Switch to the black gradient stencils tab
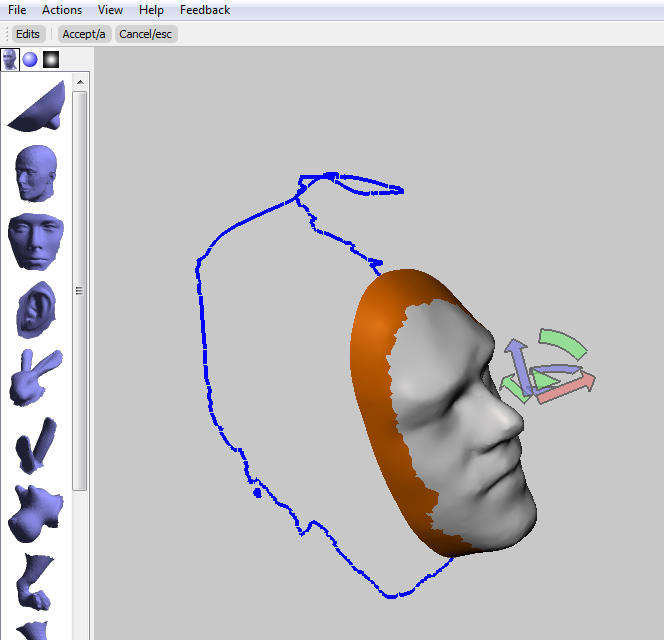This screenshot has width=664, height=640. coord(51,59)
